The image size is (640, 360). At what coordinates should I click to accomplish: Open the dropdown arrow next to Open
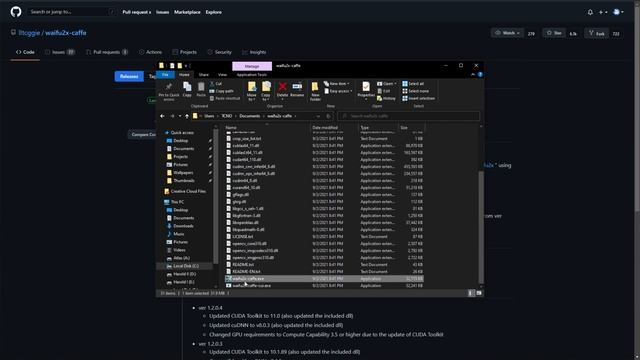(395, 84)
